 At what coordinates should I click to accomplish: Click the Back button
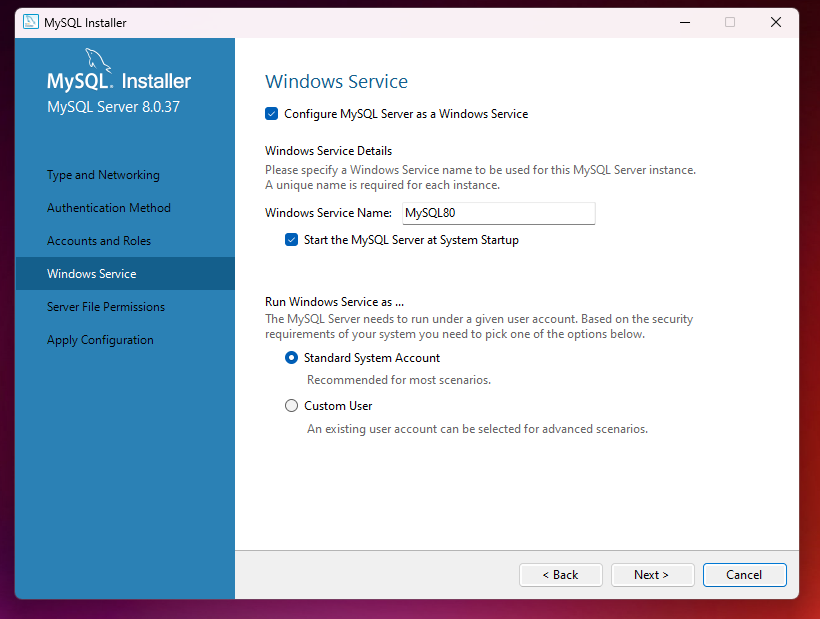561,575
